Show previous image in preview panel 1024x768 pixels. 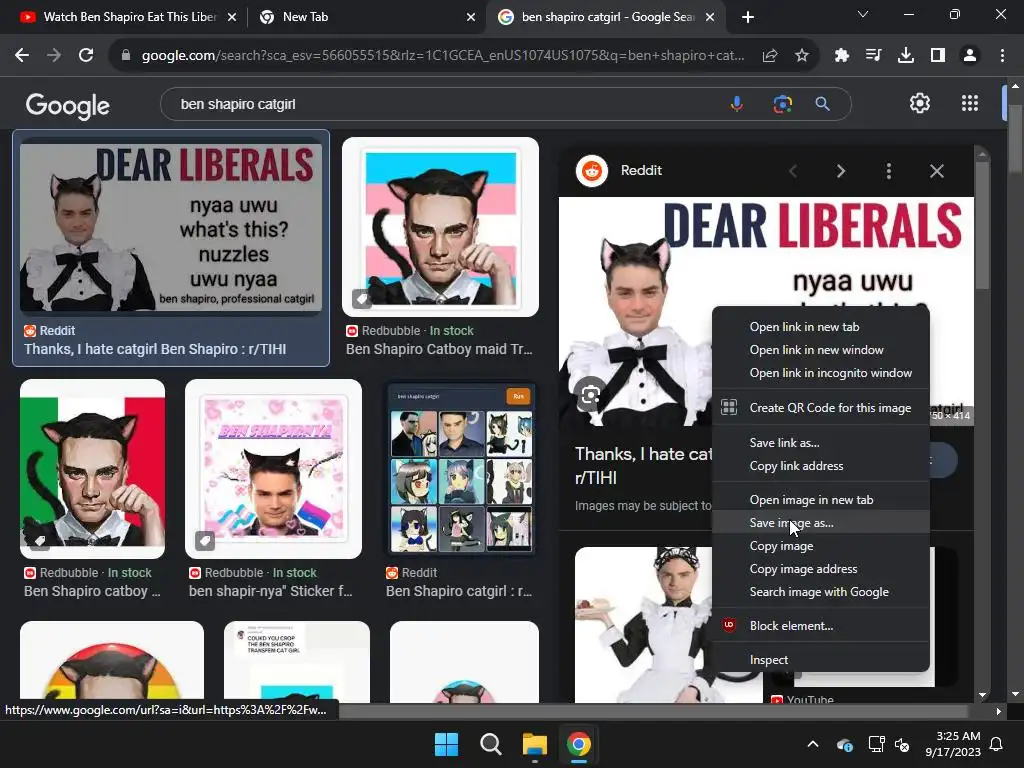pyautogui.click(x=793, y=171)
